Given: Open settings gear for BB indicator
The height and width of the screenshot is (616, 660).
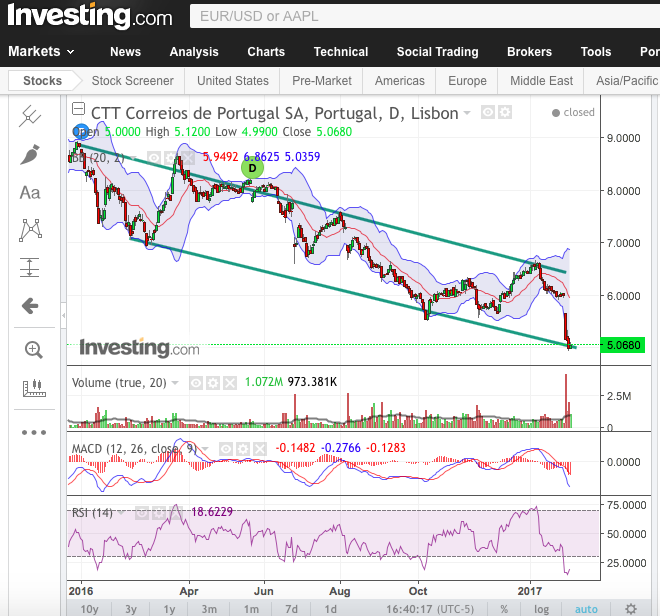Looking at the screenshot, I should 171,158.
